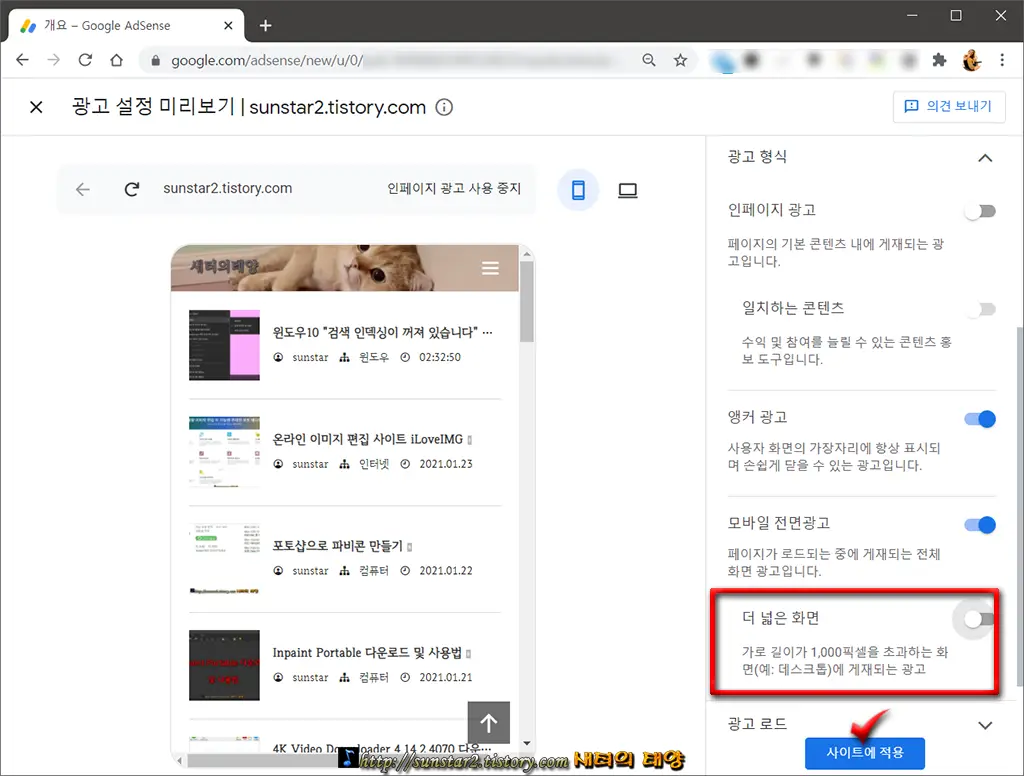Image resolution: width=1024 pixels, height=776 pixels.
Task: Click the 사이트에 적용 button
Action: [x=864, y=754]
